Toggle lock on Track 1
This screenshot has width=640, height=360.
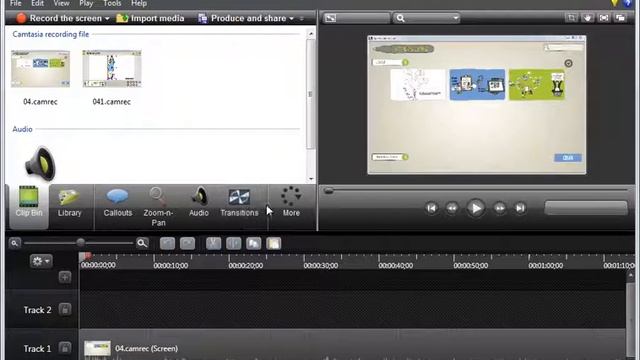pos(64,348)
